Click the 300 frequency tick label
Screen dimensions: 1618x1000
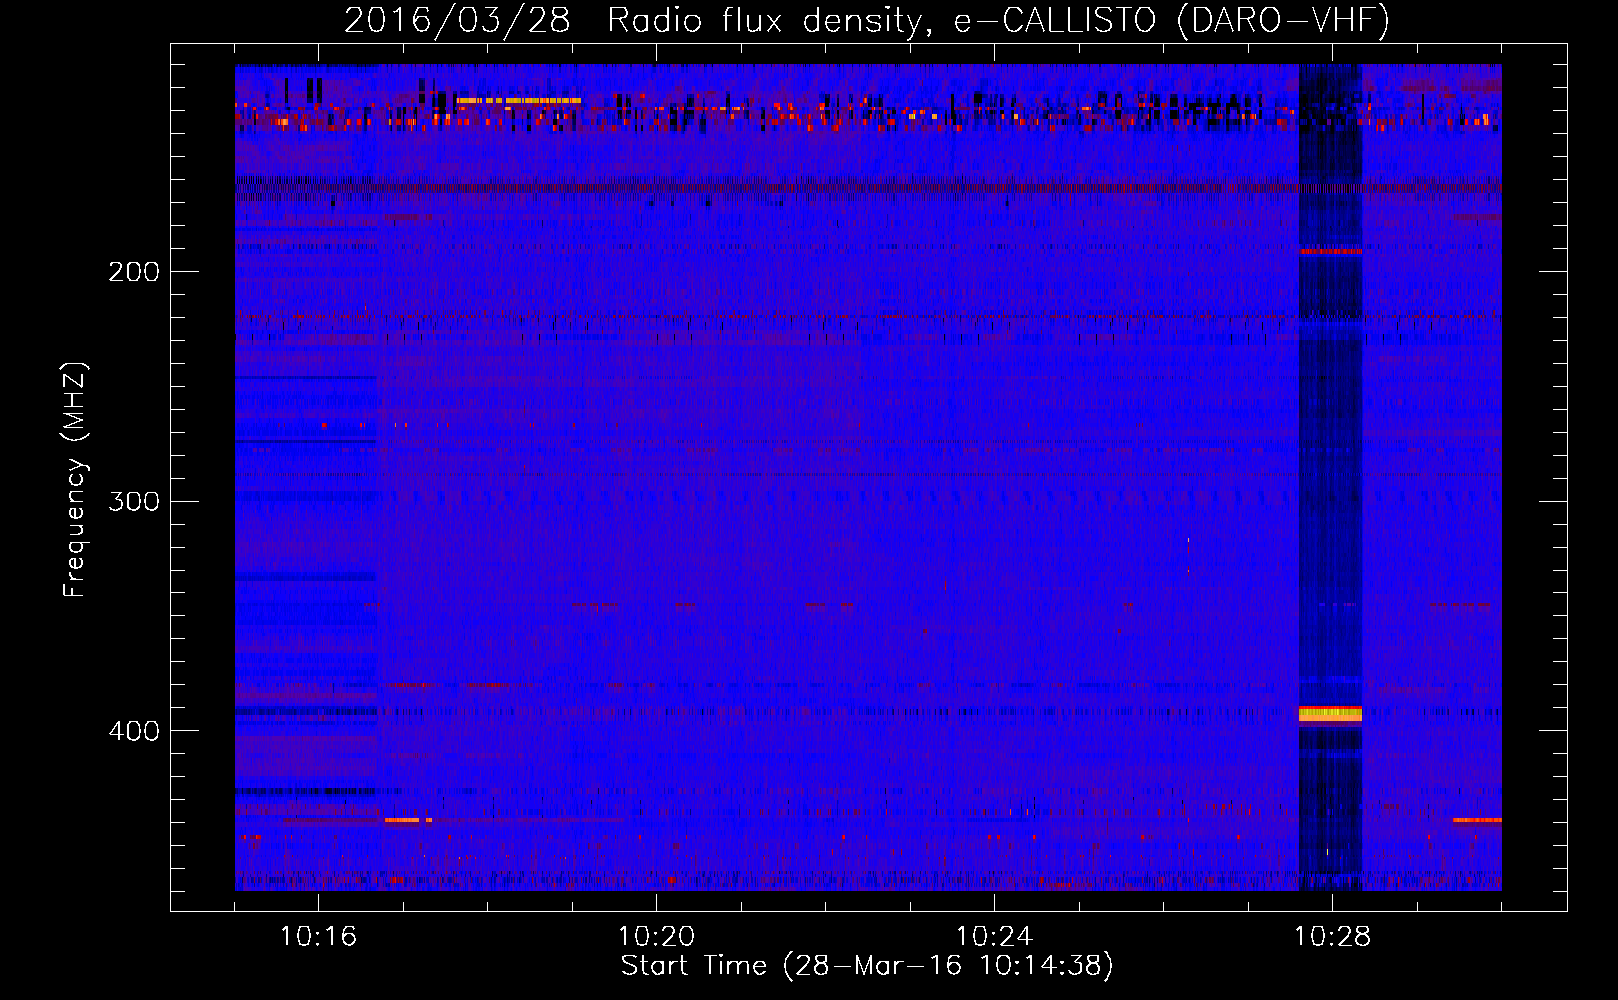point(134,501)
